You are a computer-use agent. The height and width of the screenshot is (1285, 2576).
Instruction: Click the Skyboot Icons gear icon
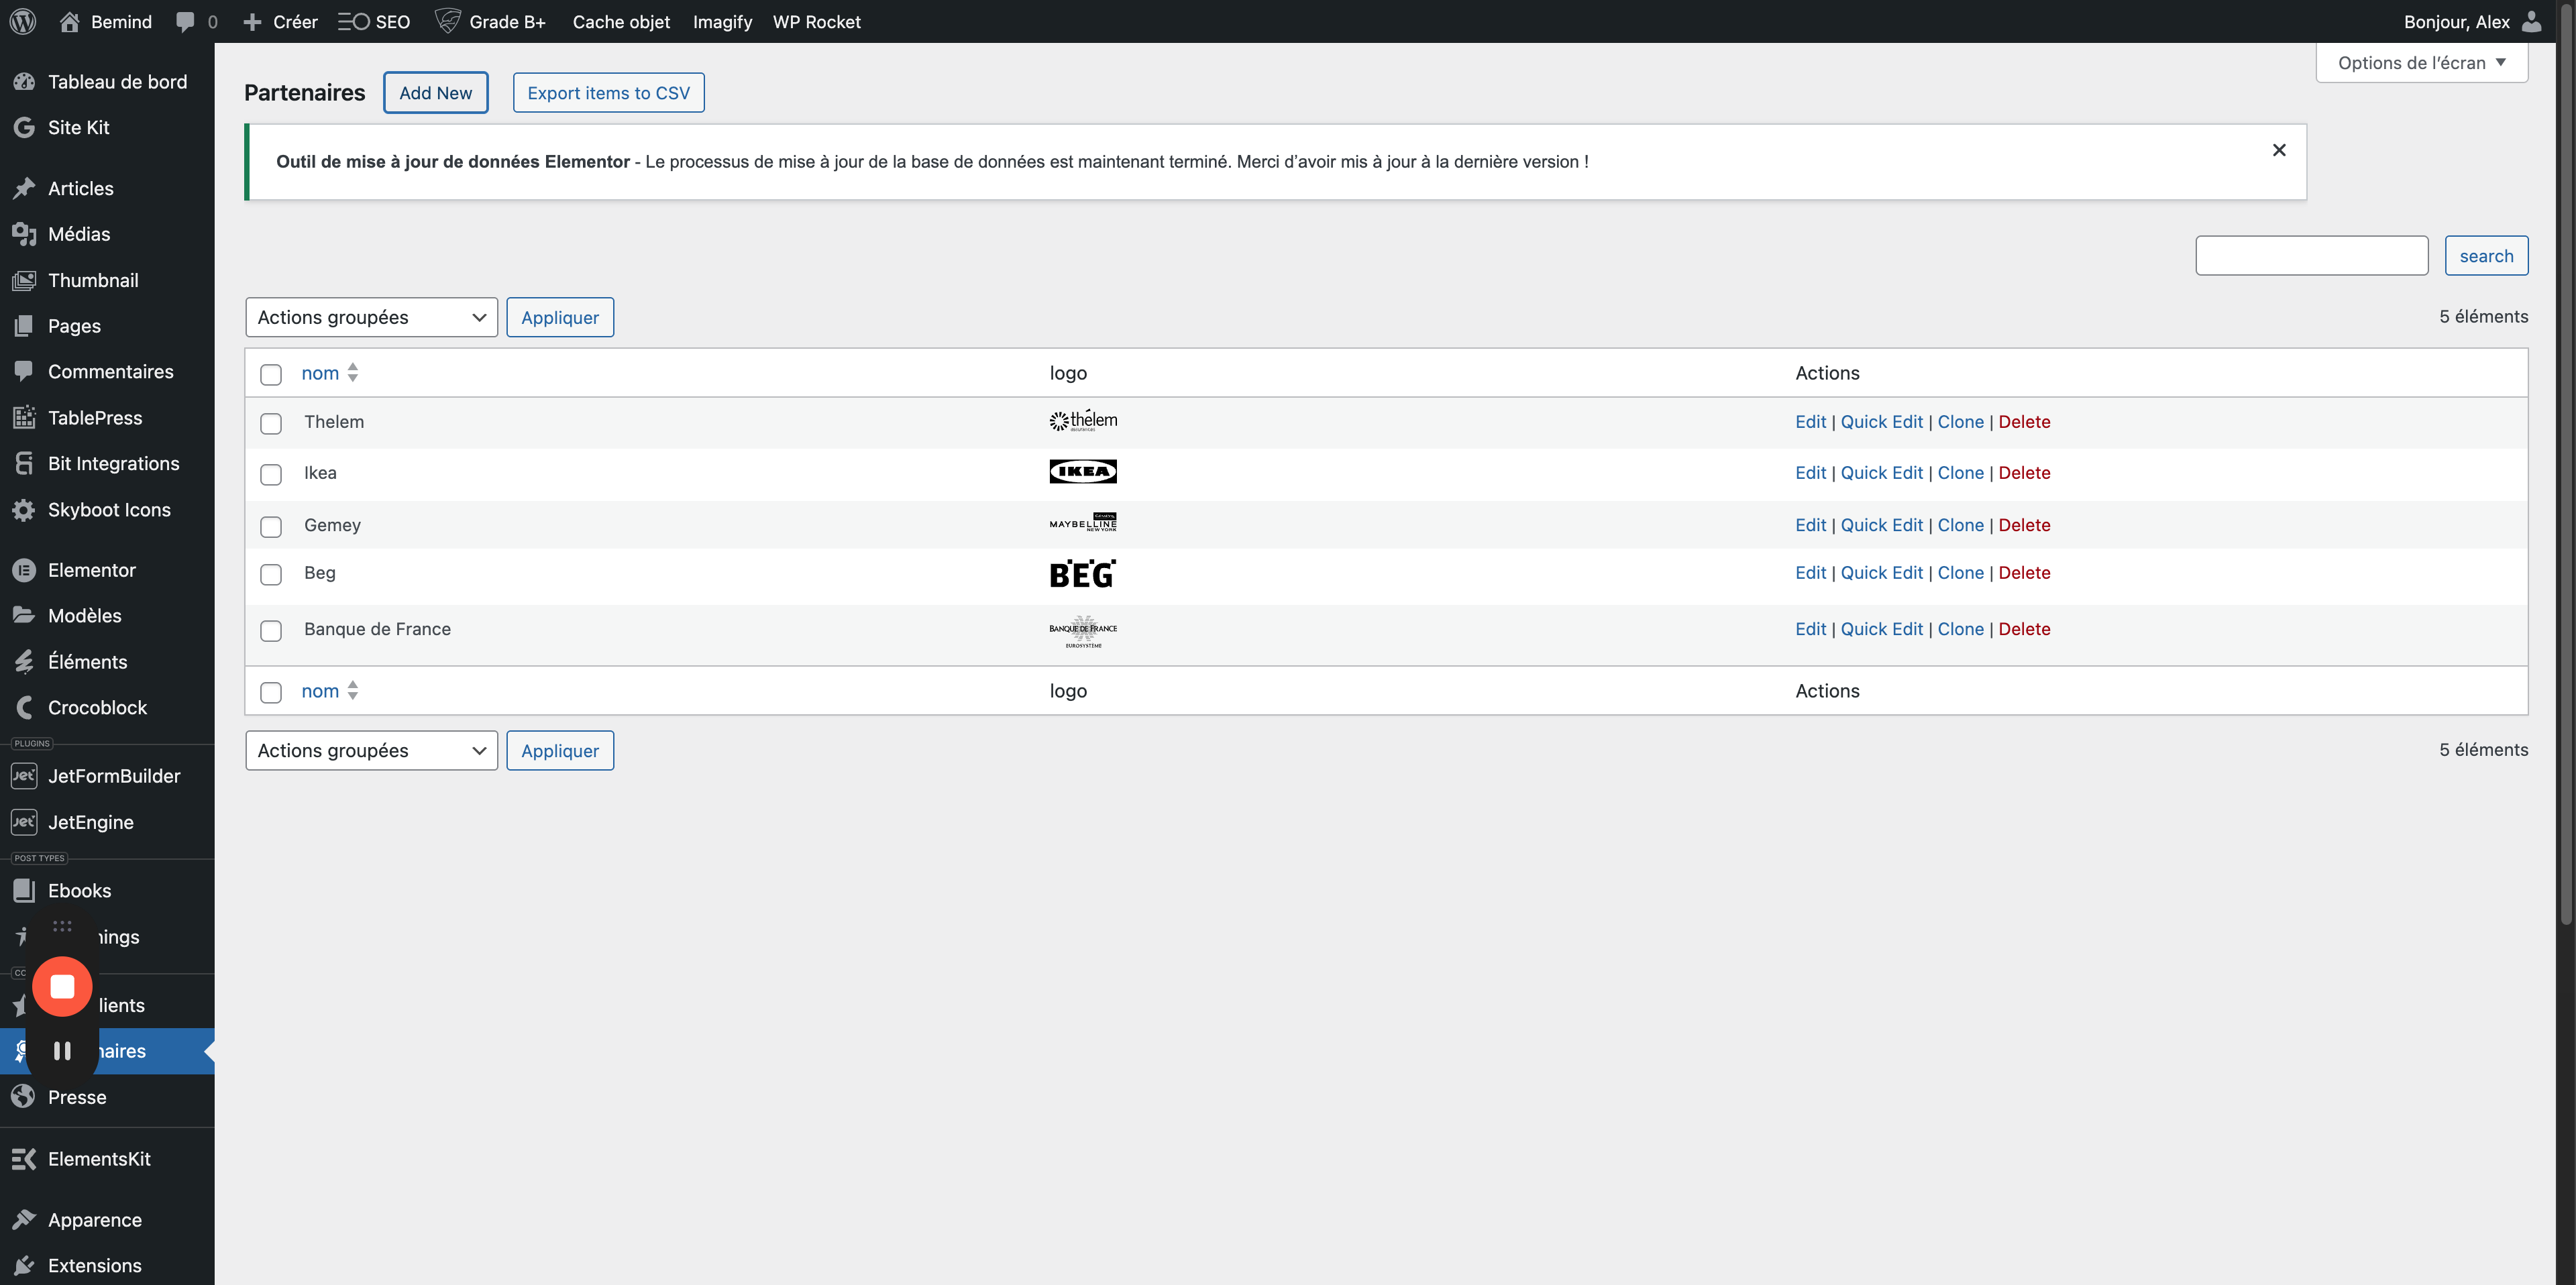tap(24, 510)
